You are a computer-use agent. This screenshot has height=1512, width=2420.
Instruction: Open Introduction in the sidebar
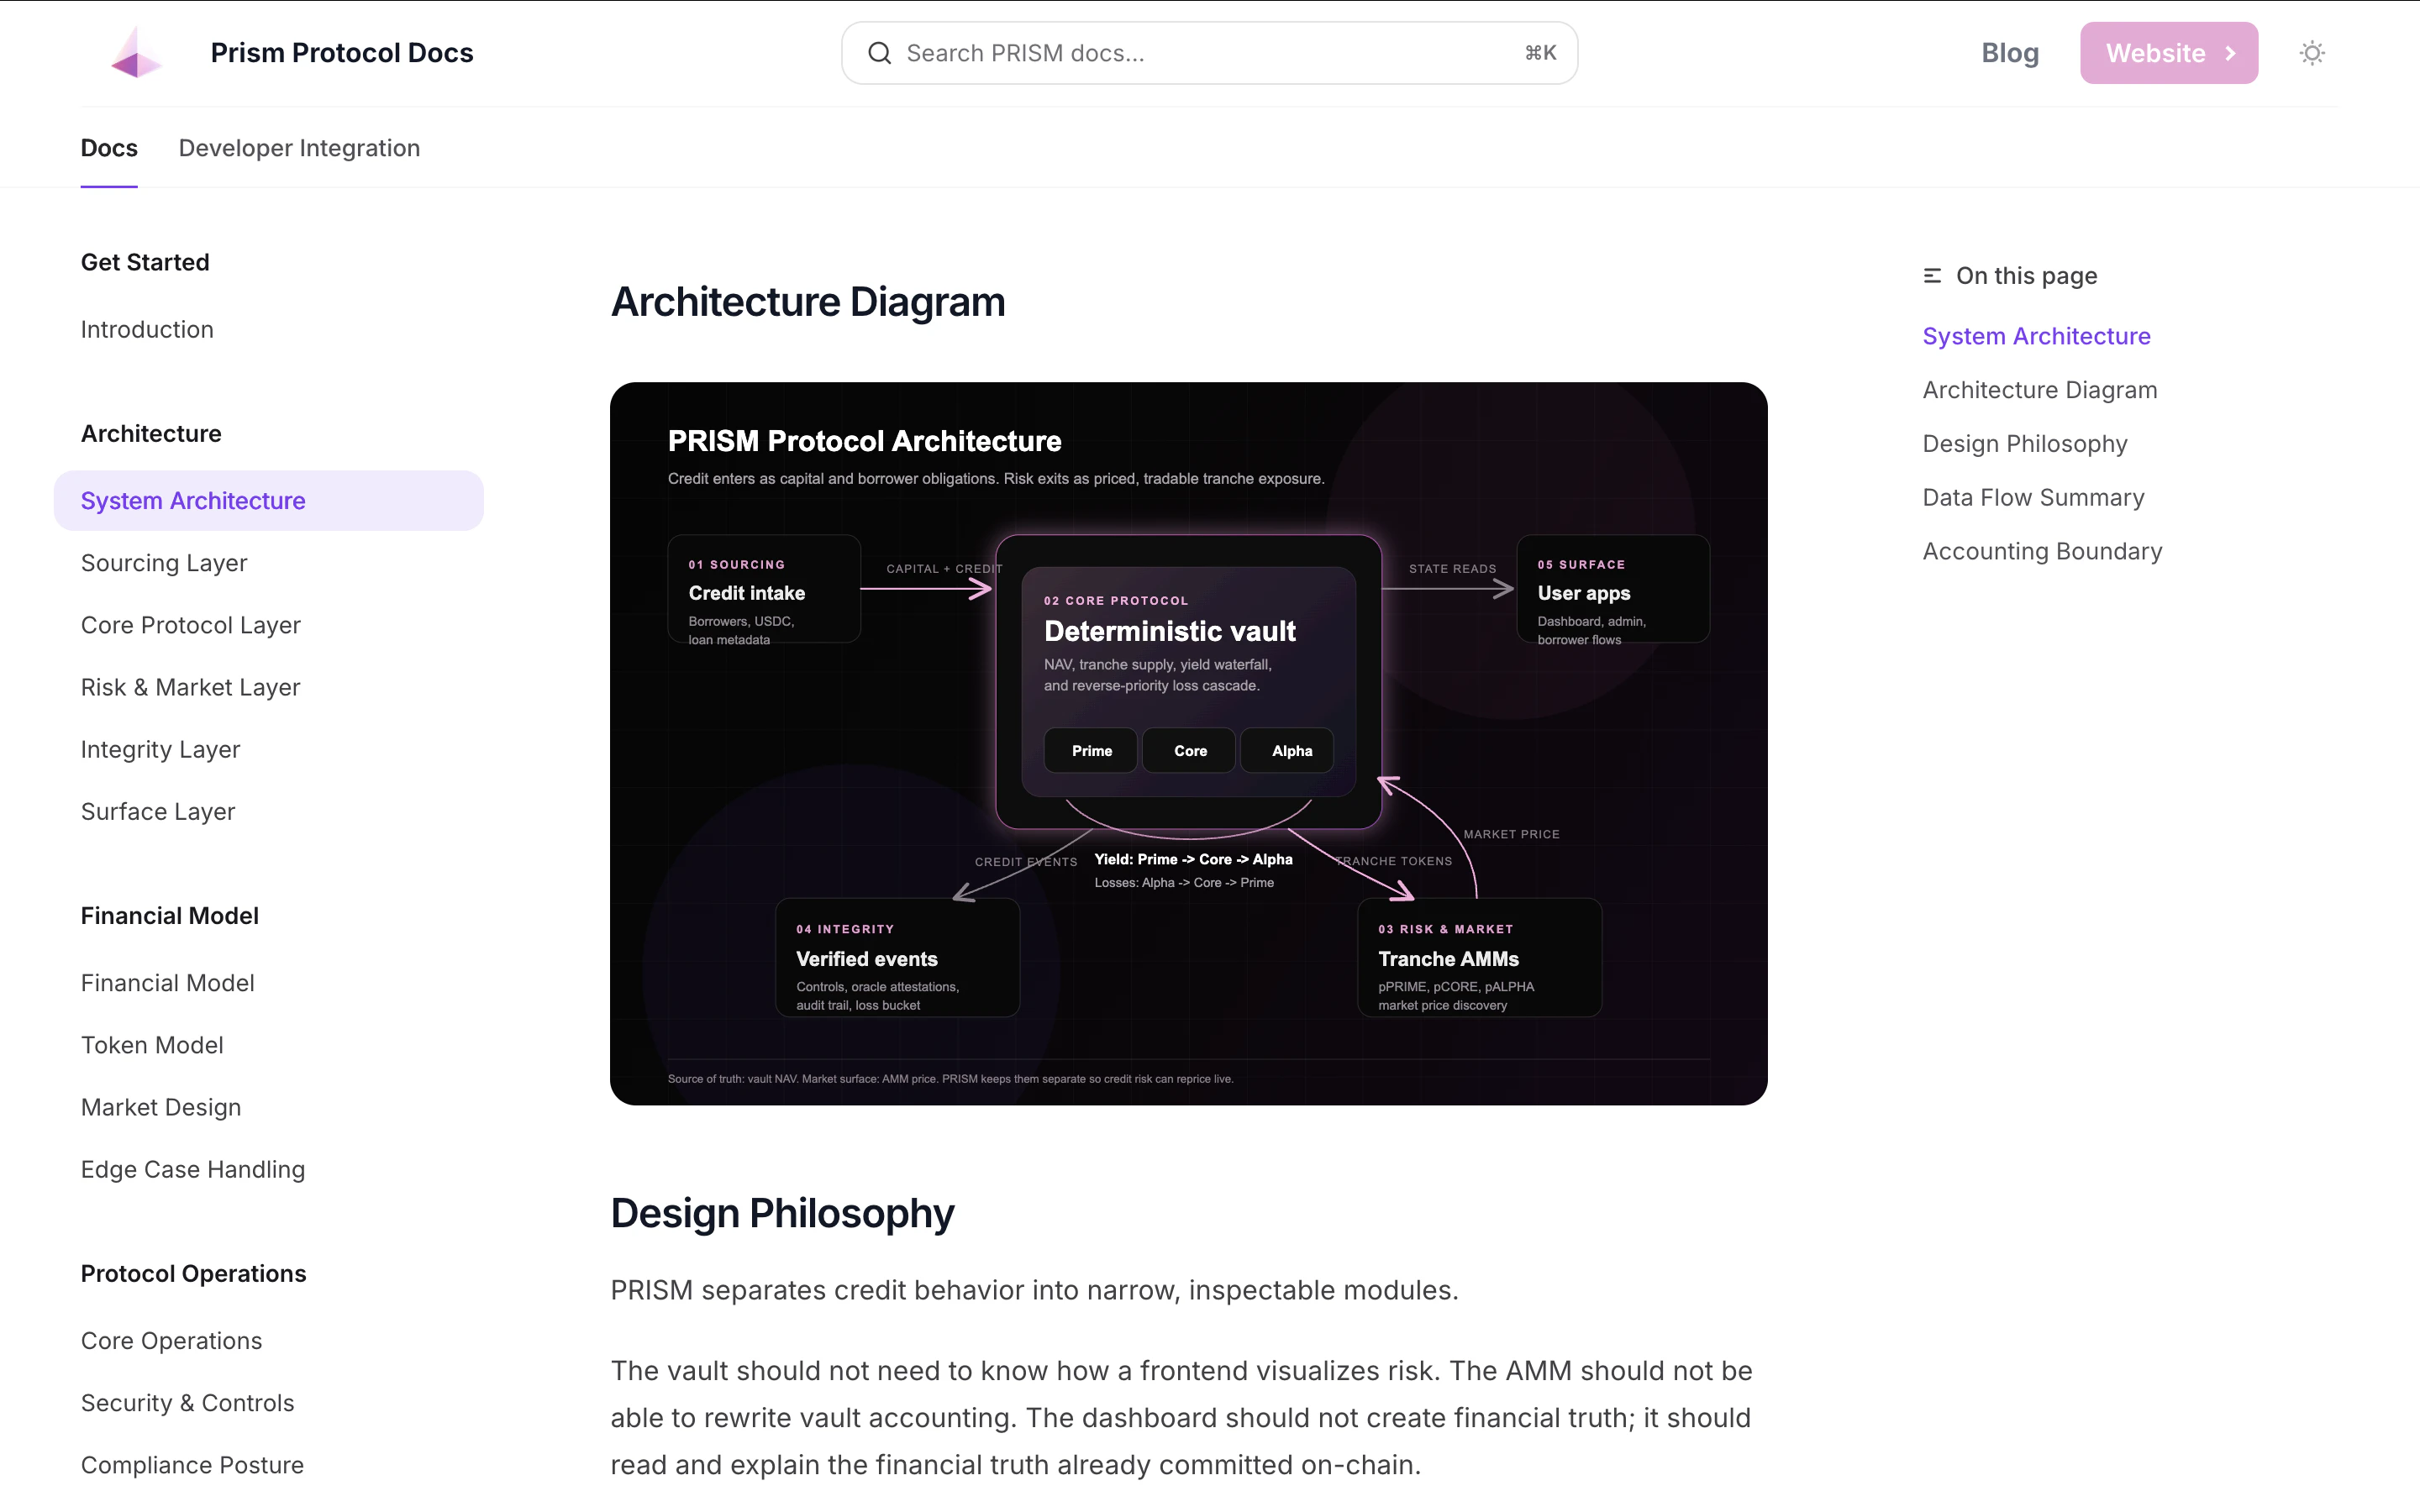[147, 330]
